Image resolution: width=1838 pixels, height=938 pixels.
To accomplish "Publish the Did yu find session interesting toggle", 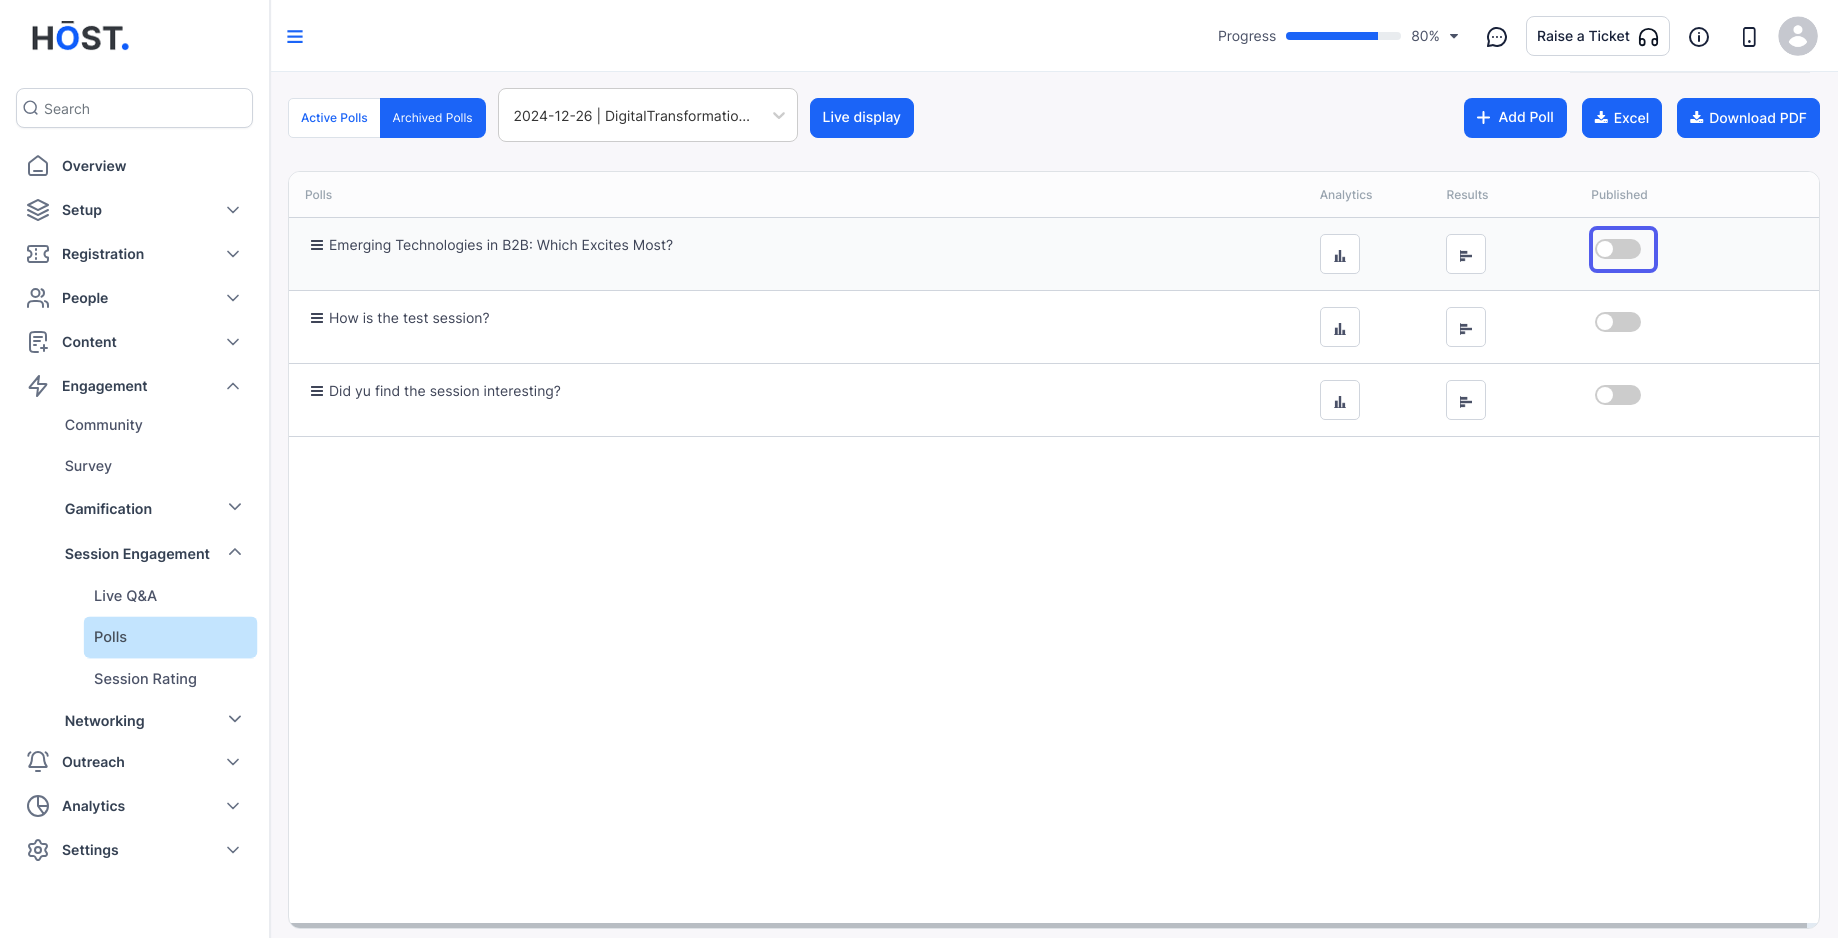I will 1617,395.
